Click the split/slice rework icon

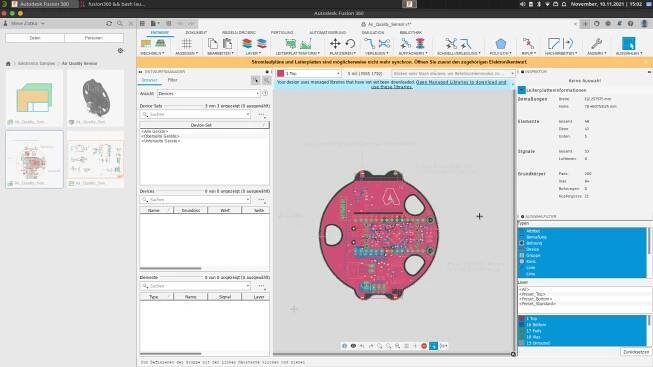click(568, 43)
